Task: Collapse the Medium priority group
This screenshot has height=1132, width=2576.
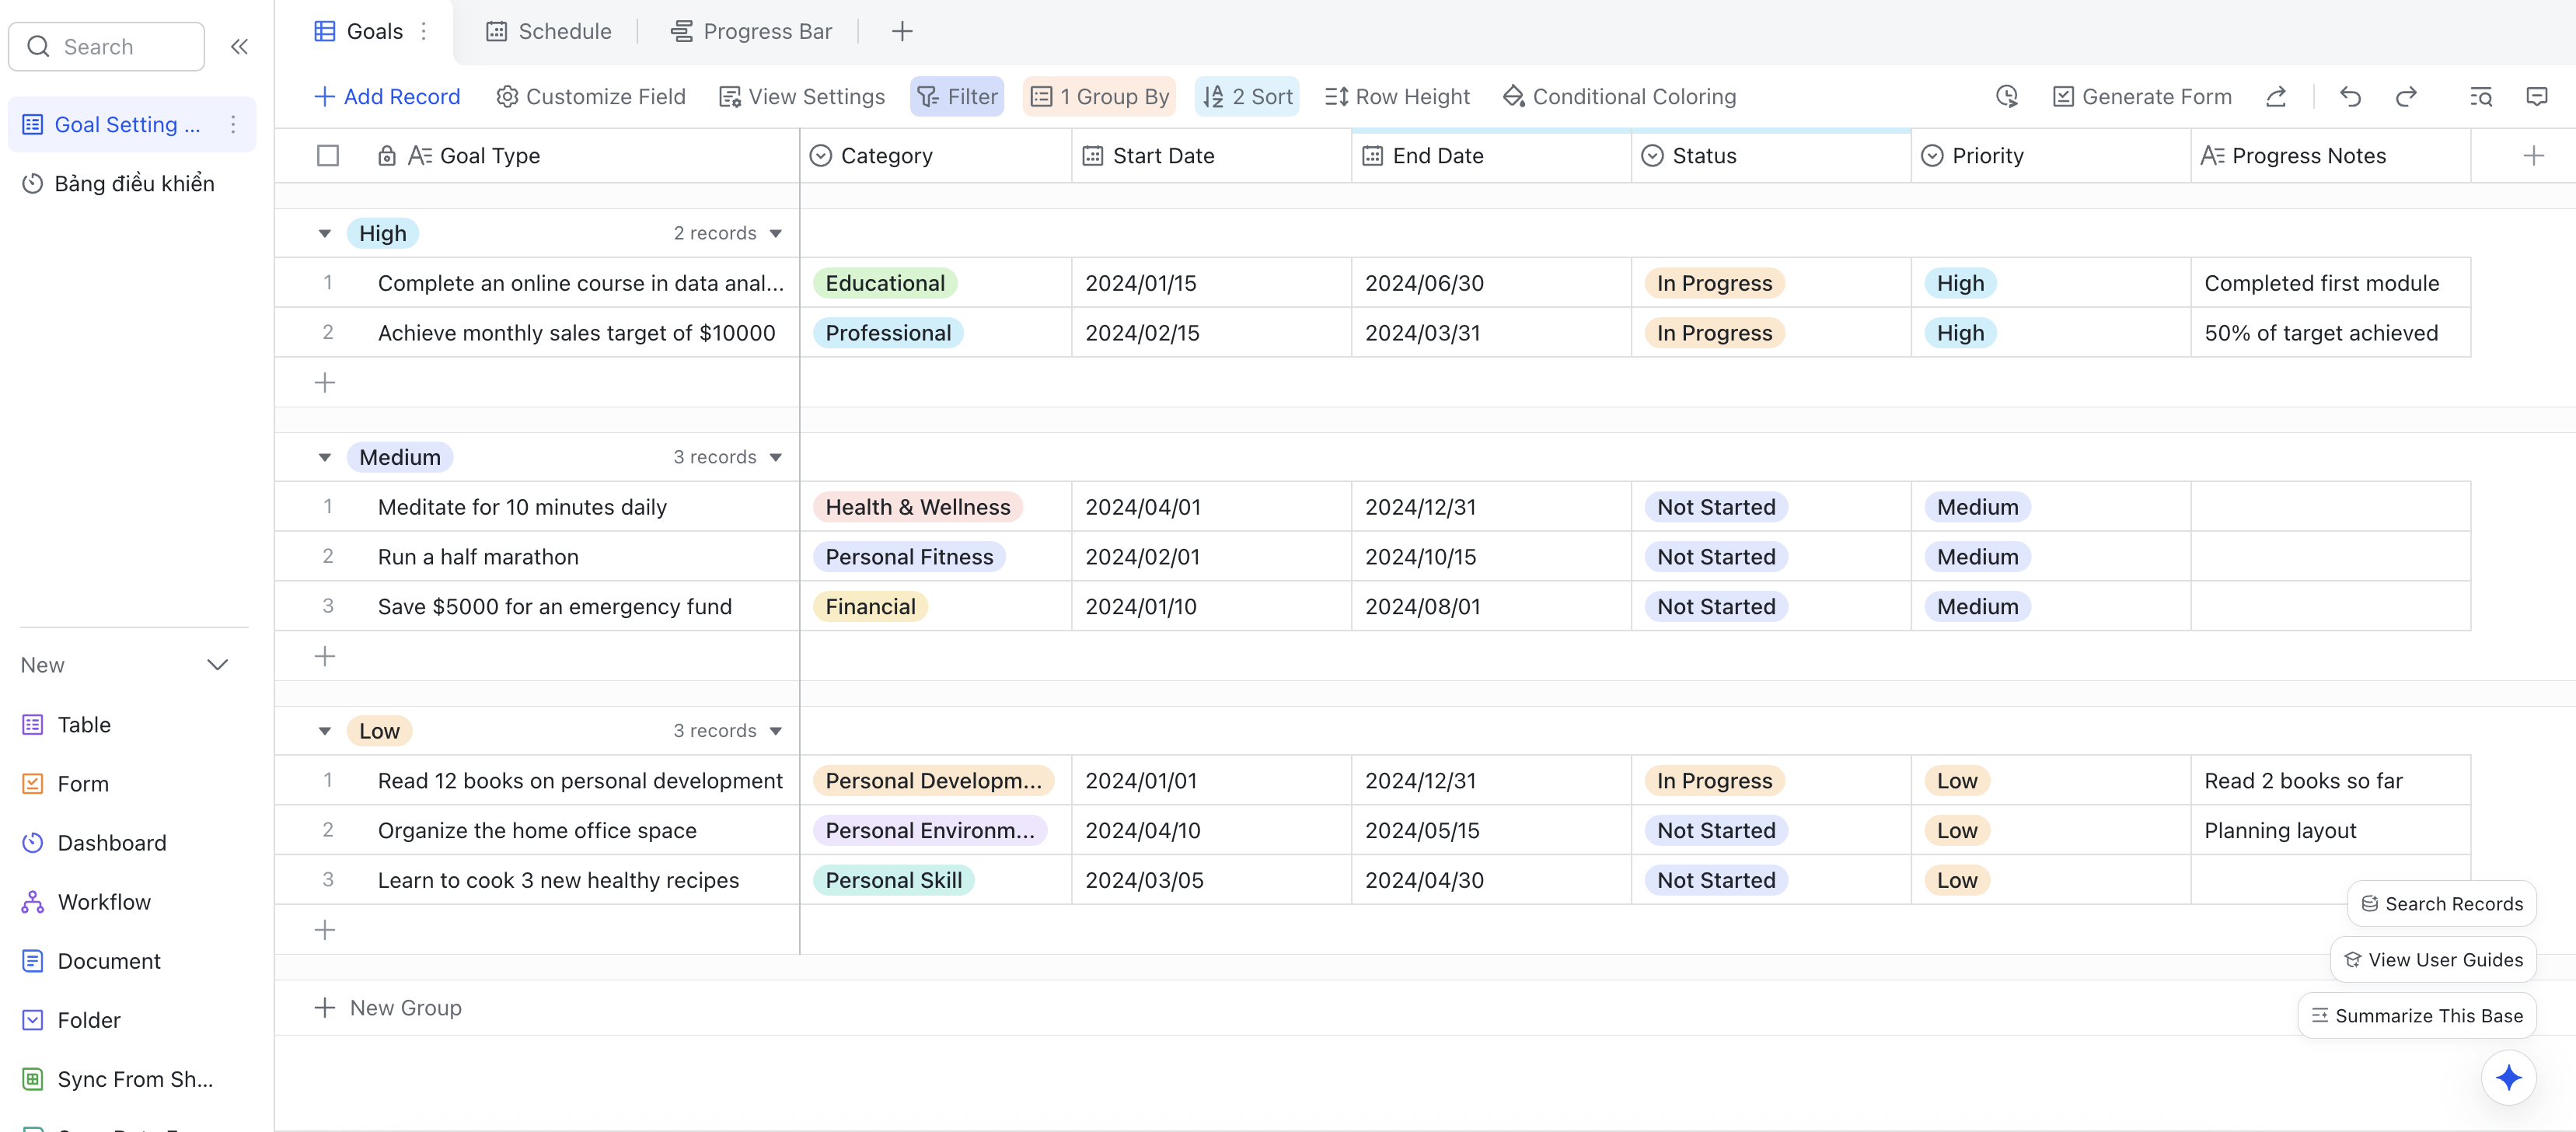Action: (325, 458)
